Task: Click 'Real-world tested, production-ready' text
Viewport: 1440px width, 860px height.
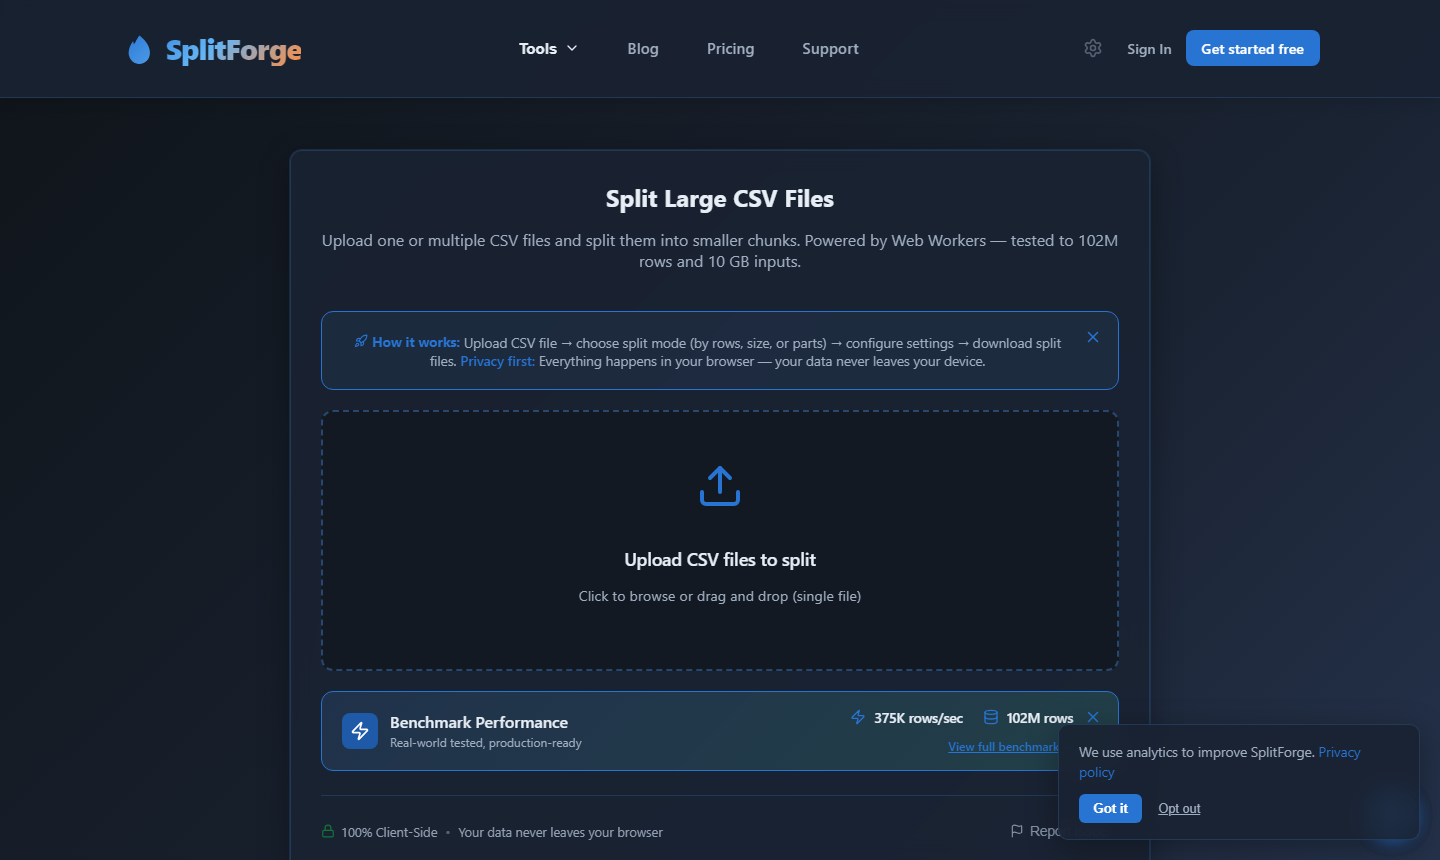Action: (486, 743)
